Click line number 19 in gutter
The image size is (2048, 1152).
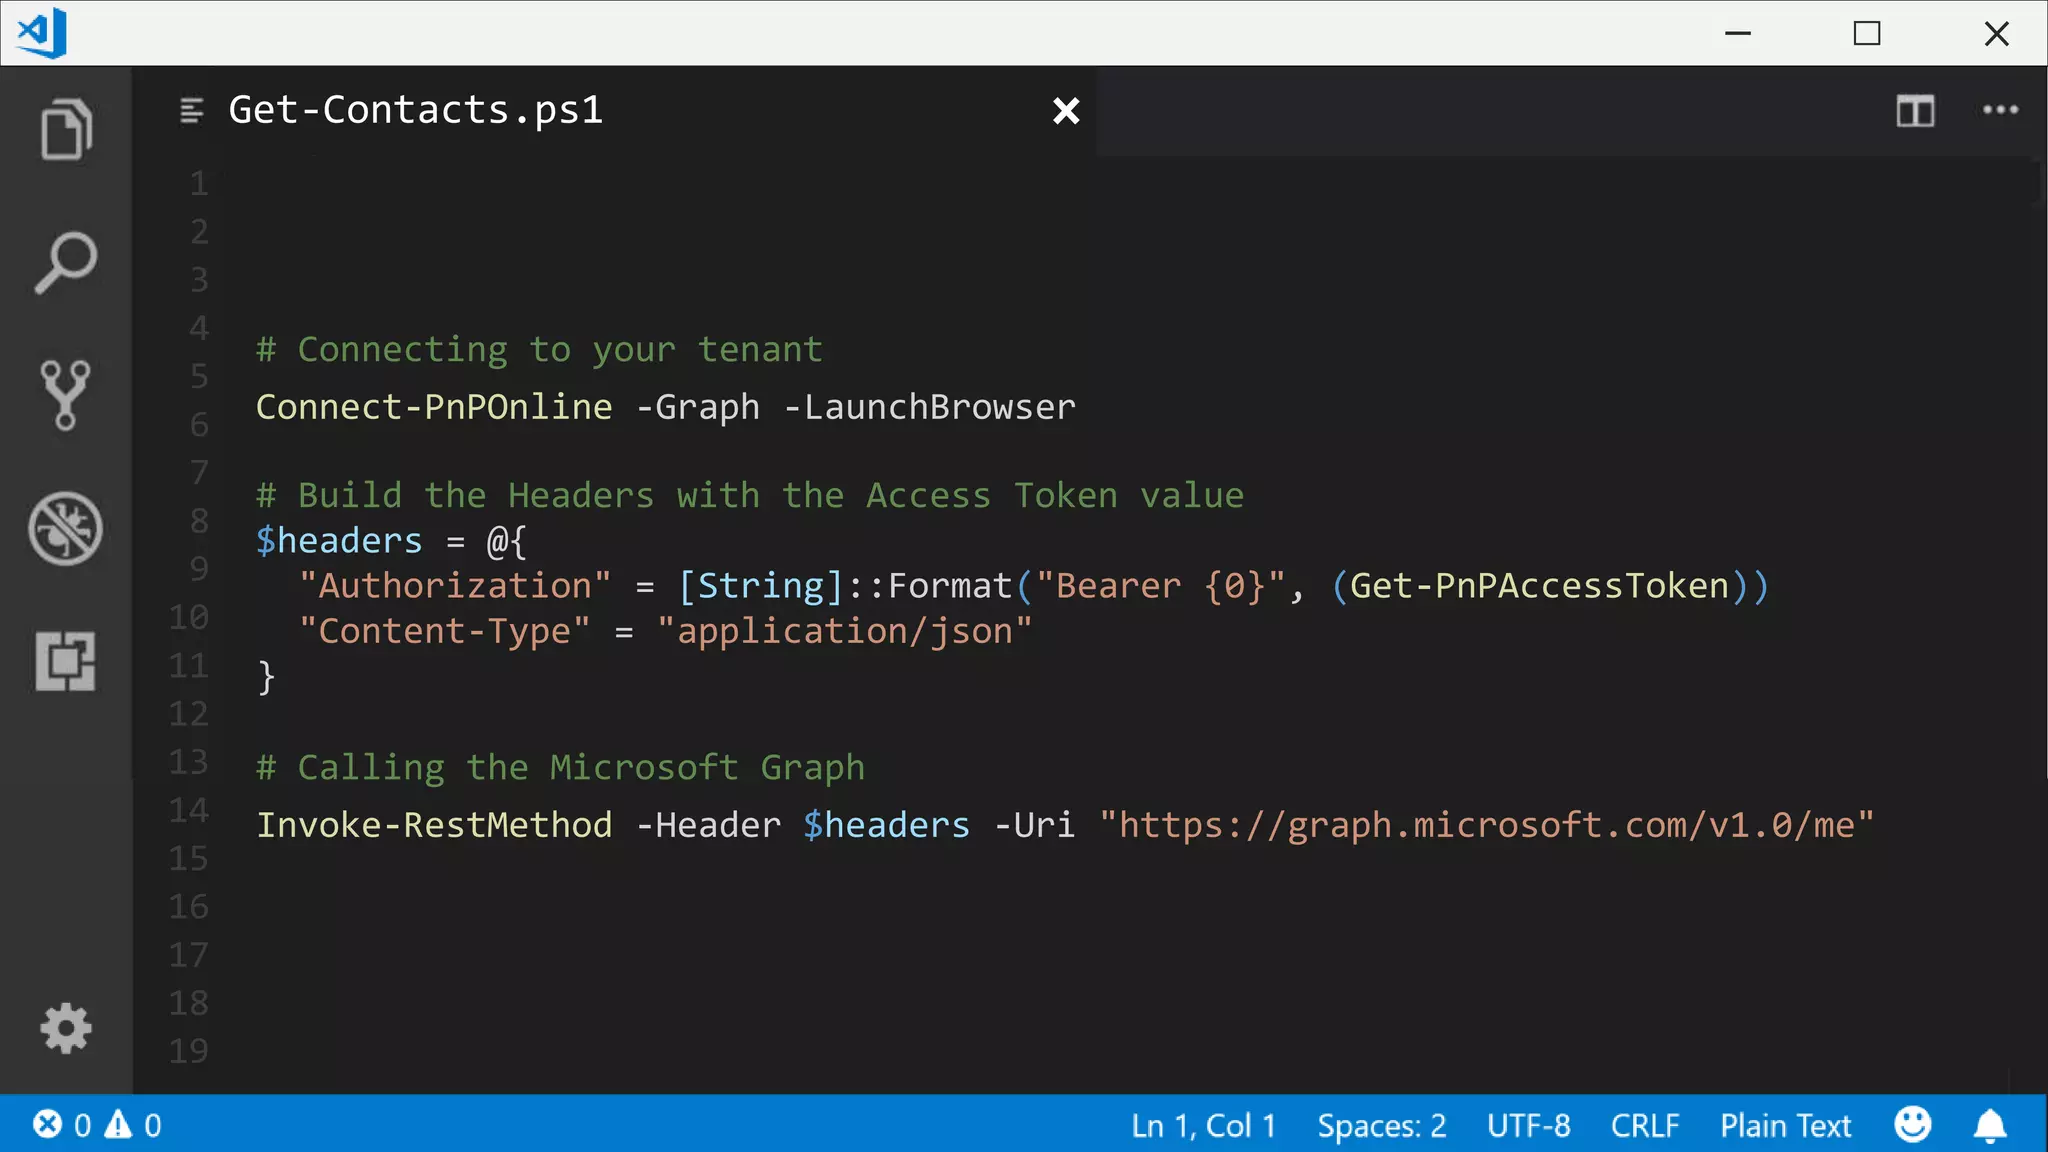pyautogui.click(x=188, y=1051)
